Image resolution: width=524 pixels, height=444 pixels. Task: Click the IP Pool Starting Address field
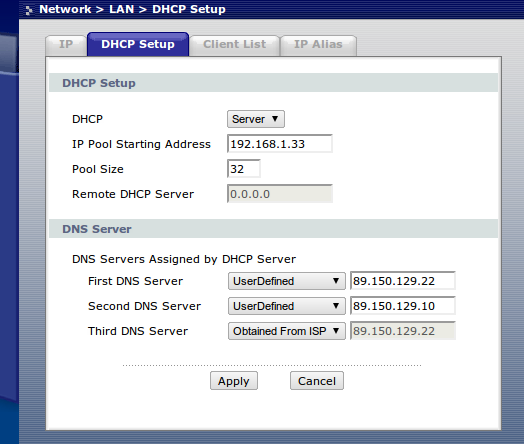[x=280, y=144]
